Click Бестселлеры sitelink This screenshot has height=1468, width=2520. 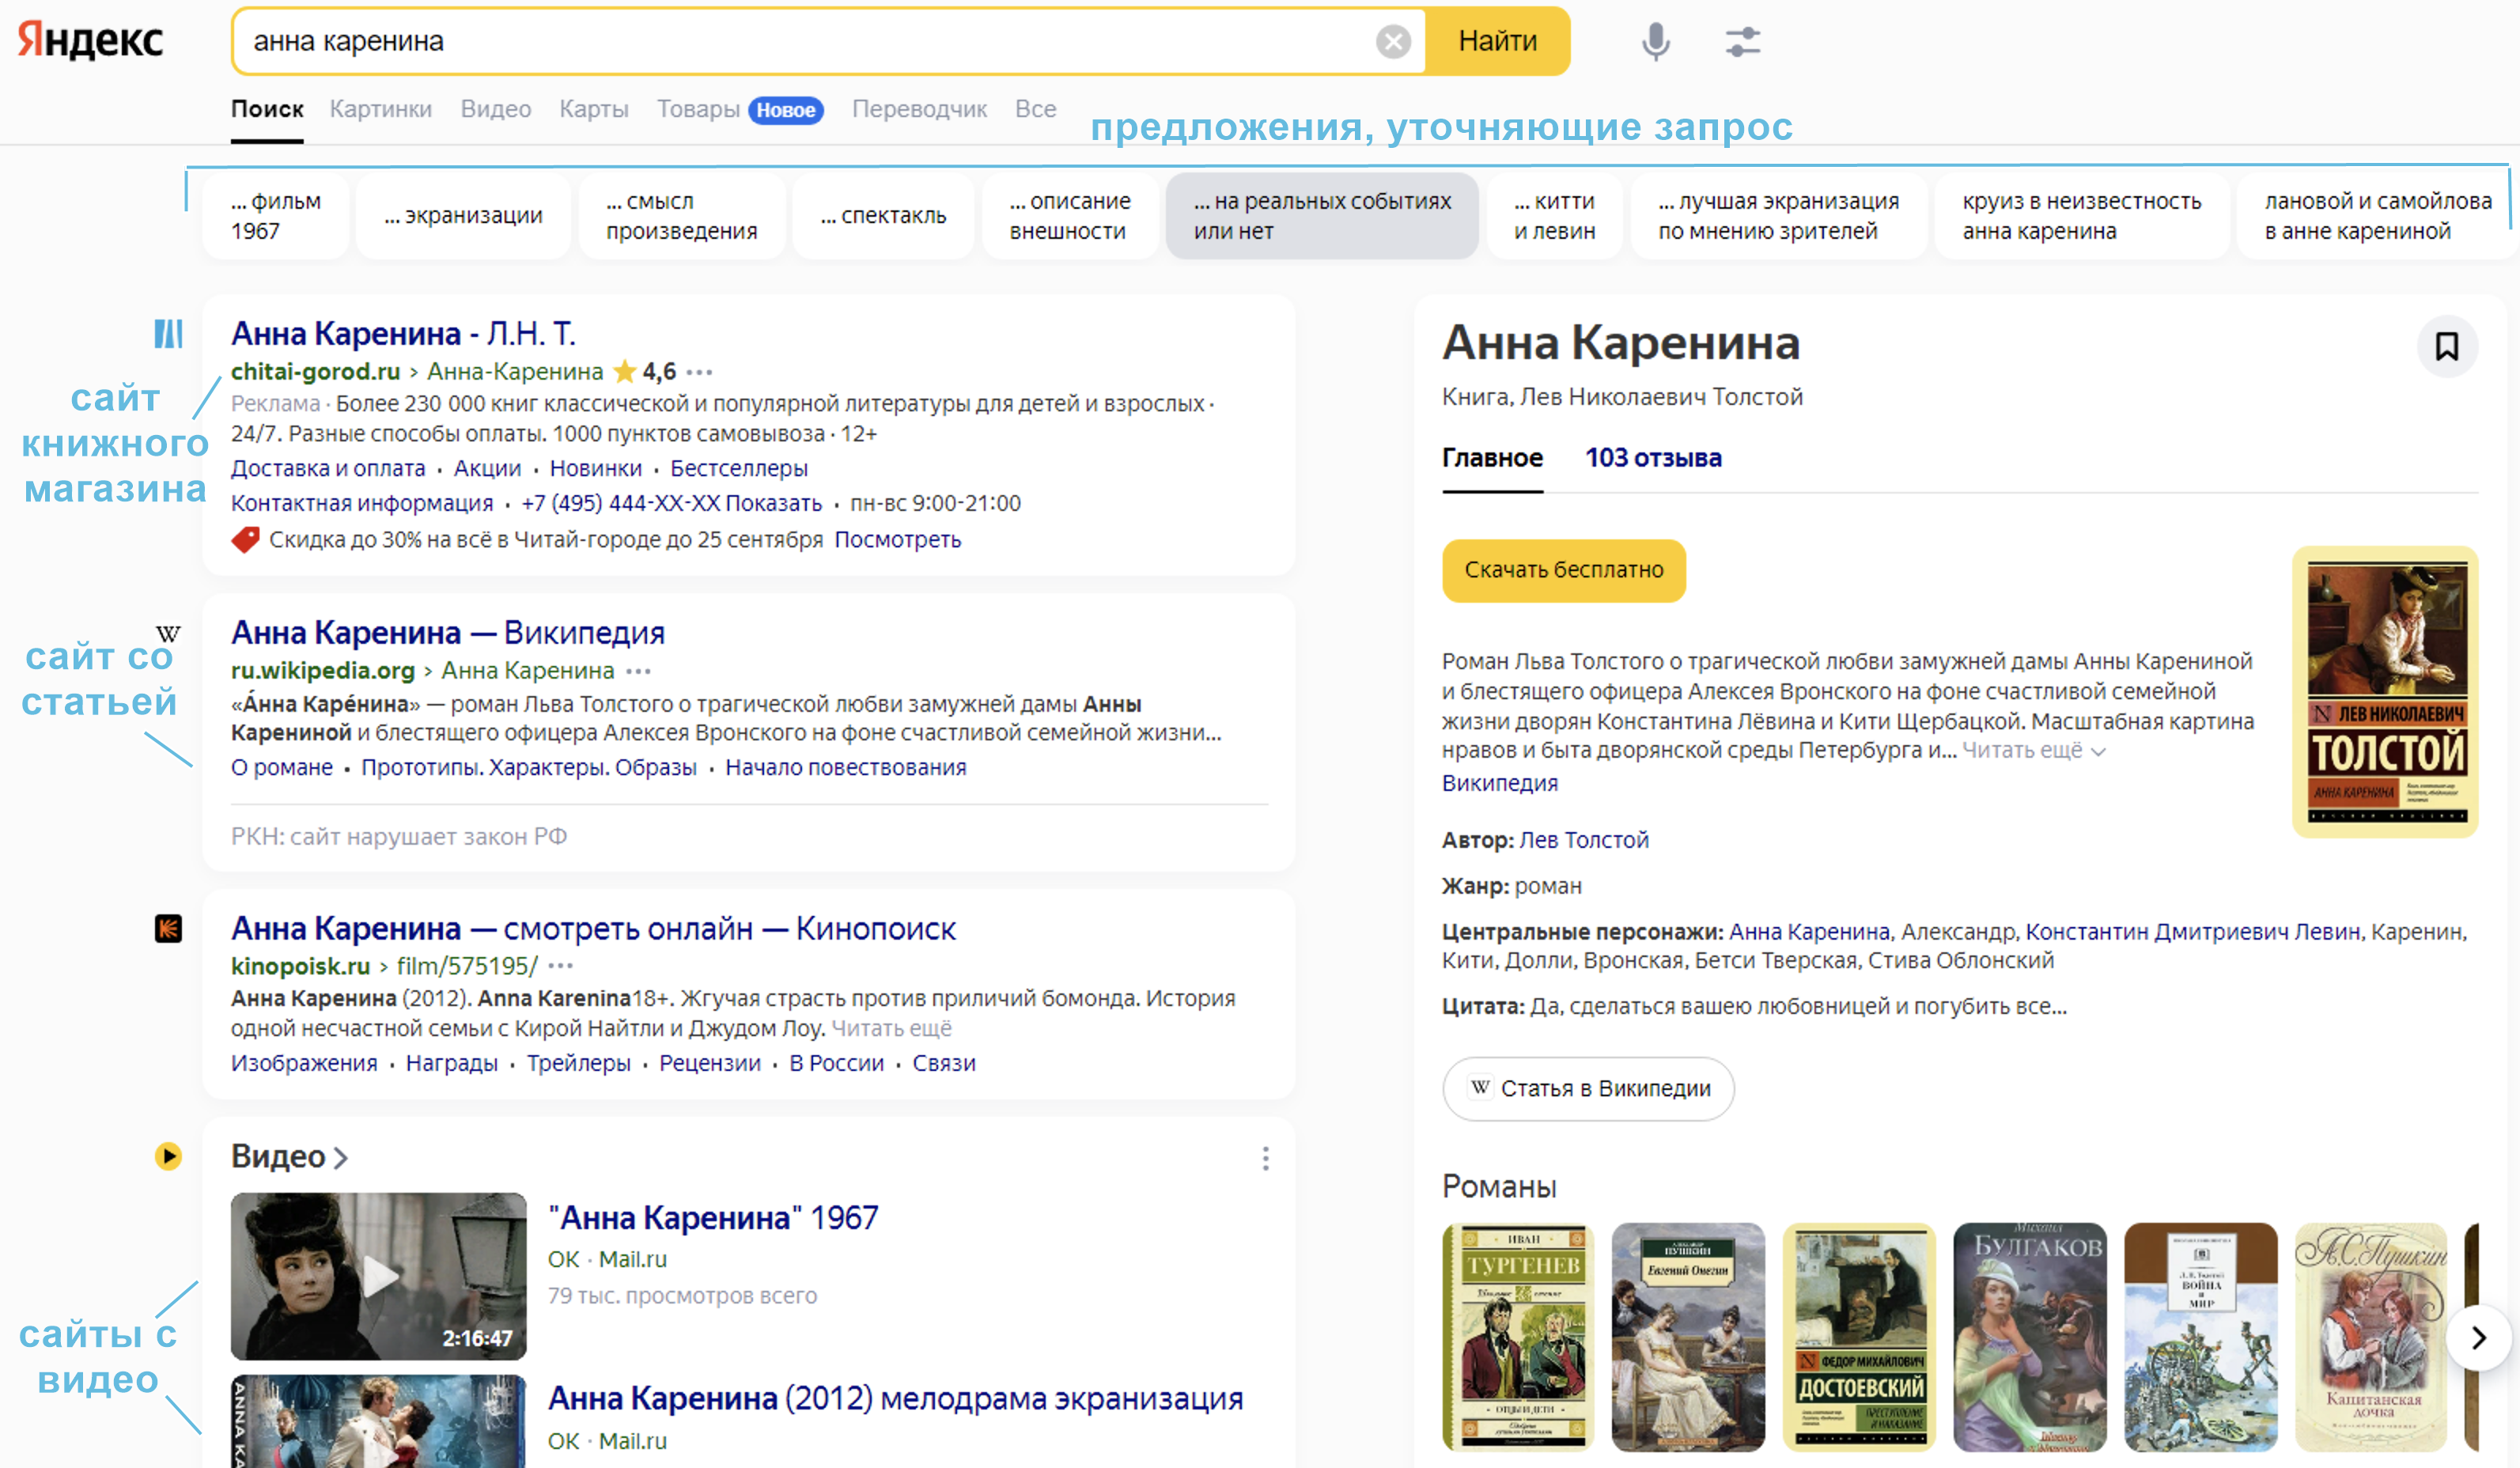739,469
